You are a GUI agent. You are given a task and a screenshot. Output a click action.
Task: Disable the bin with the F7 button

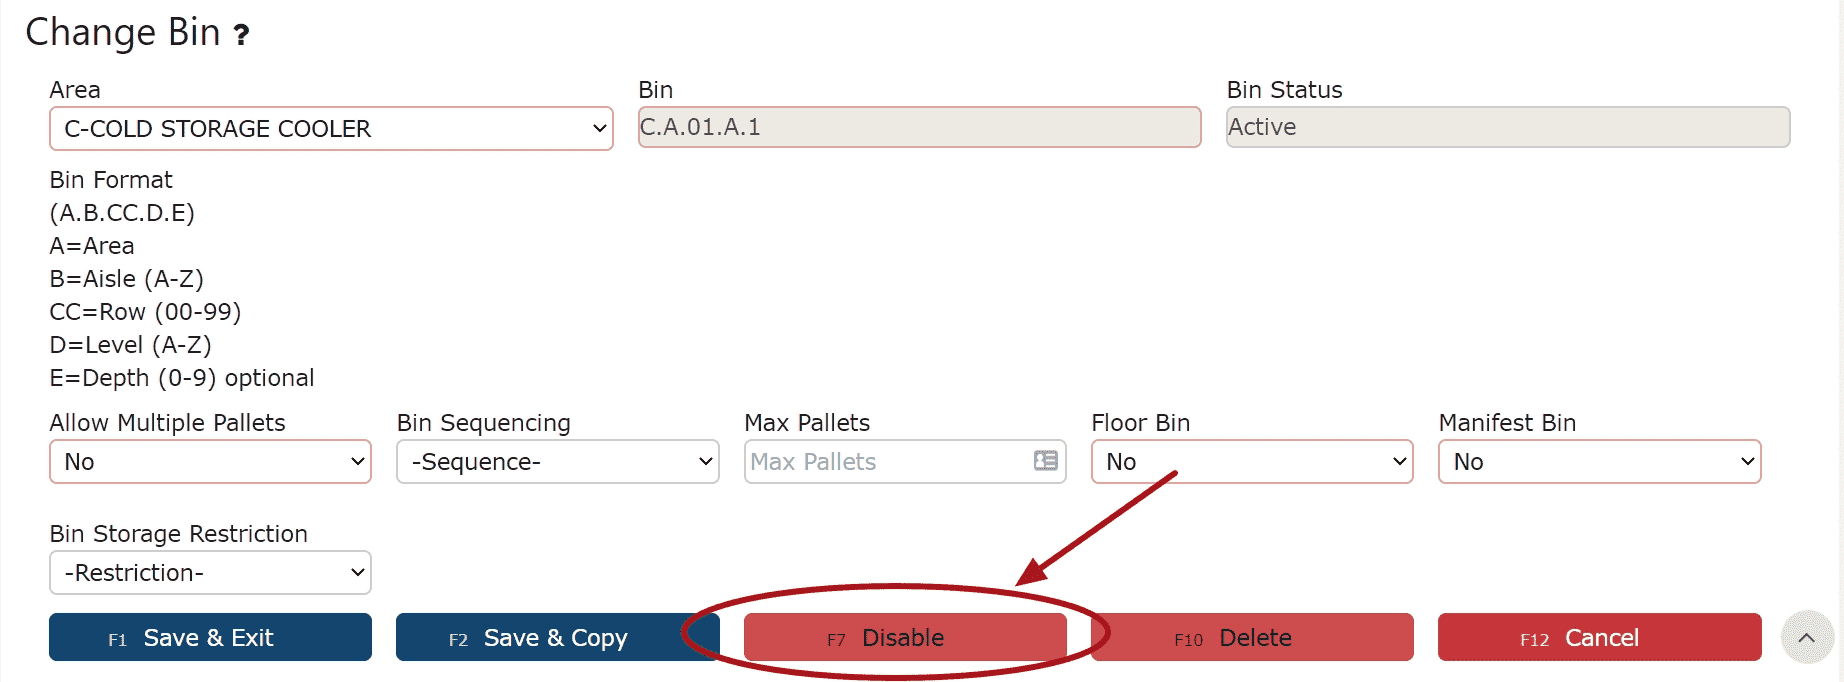[905, 637]
